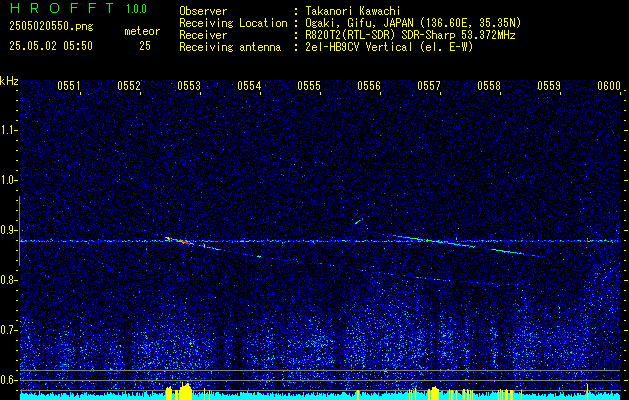Click the 0.6 kHz axis label
Screen dimensions: 629x400
[x=8, y=380]
